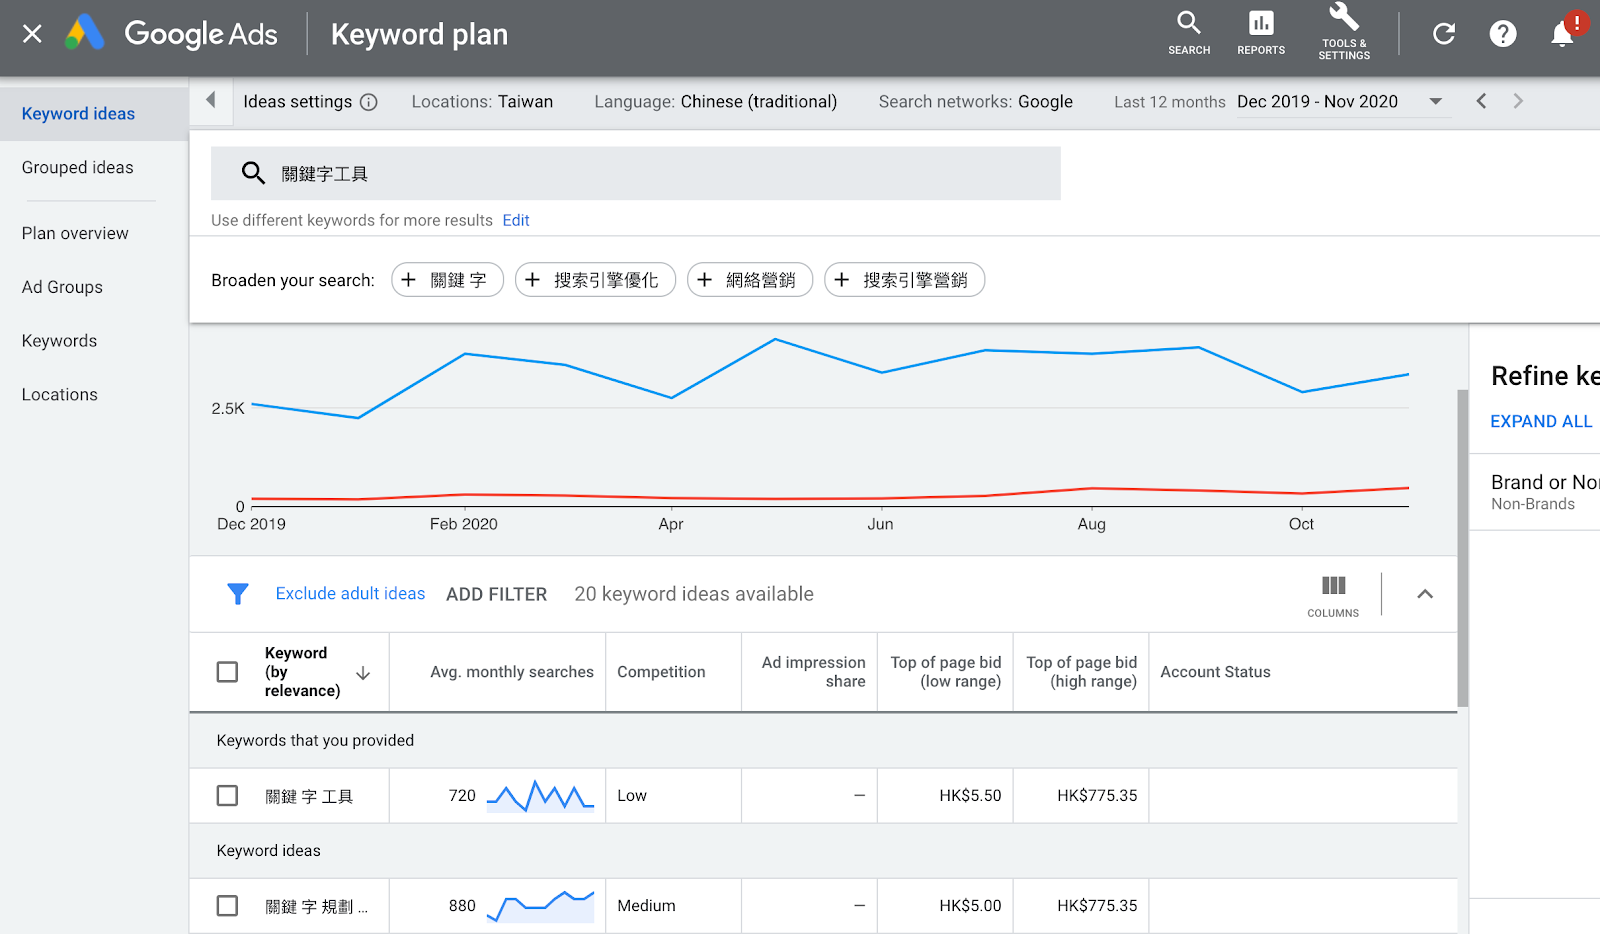This screenshot has width=1600, height=934.
Task: Tick checkbox for 關鍵字規劃 row
Action: tap(228, 906)
